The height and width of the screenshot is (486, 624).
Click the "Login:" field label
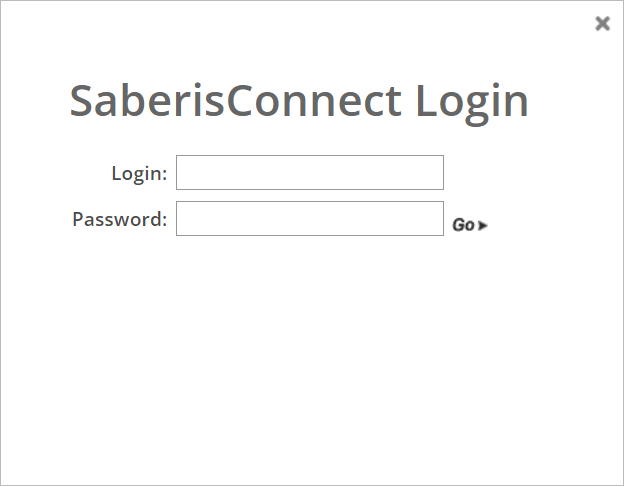click(x=139, y=173)
